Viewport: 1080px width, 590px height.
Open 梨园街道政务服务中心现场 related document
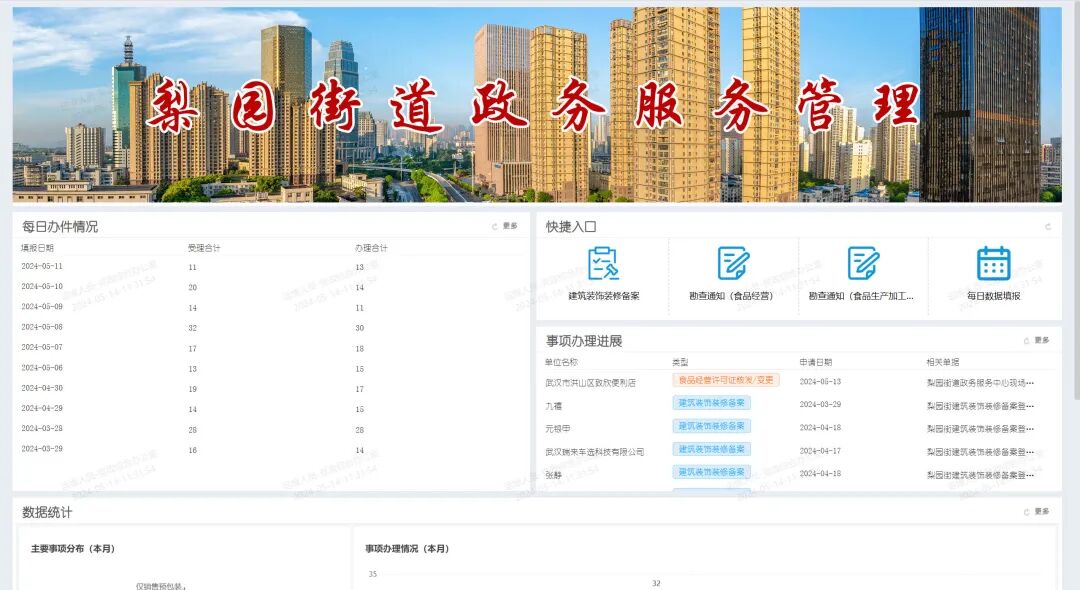tap(980, 383)
